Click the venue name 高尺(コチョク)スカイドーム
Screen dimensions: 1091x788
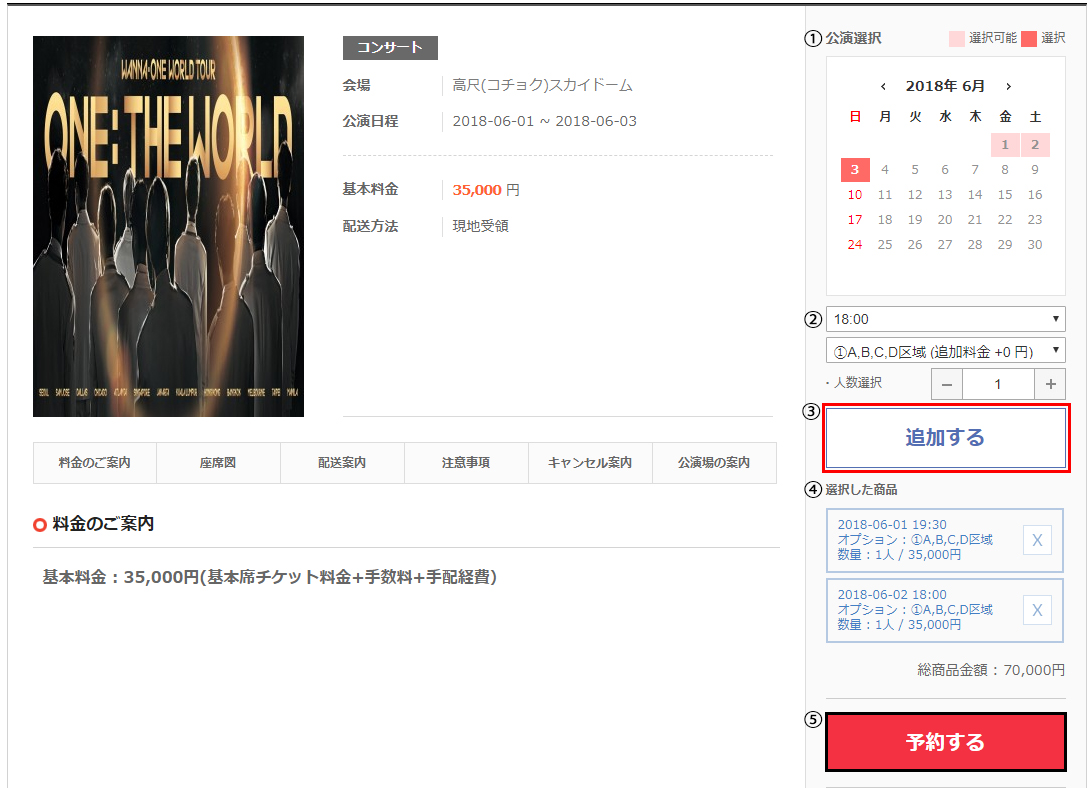point(543,85)
